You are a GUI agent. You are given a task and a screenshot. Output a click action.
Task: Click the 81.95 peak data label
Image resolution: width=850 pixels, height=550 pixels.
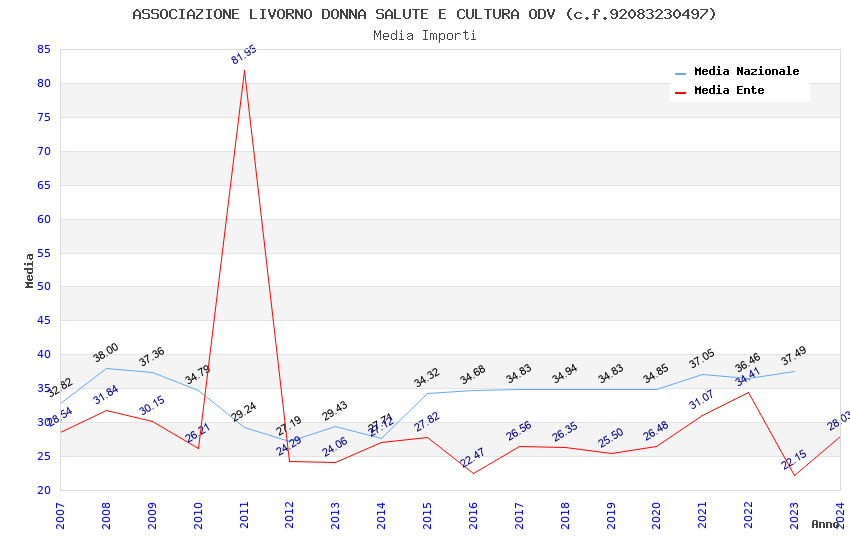point(244,55)
